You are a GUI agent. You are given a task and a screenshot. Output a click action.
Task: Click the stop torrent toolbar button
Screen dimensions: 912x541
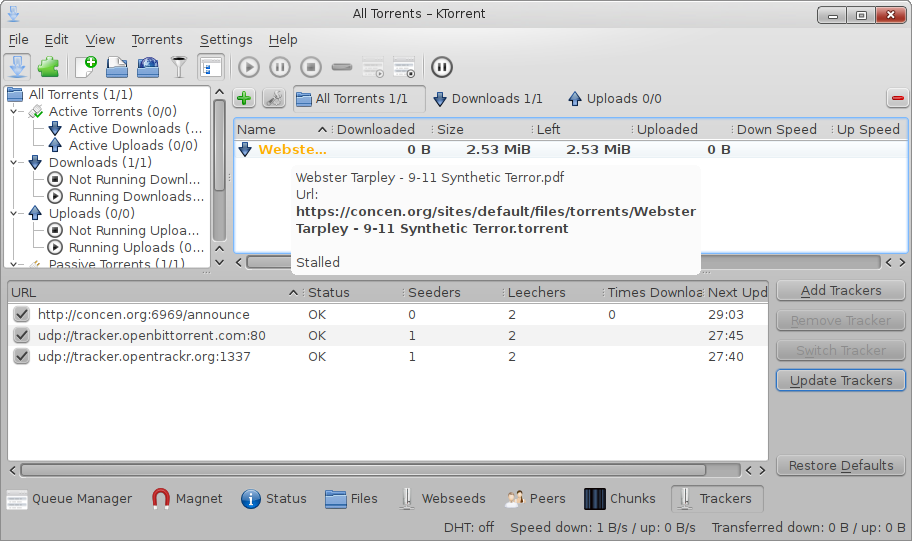[311, 67]
